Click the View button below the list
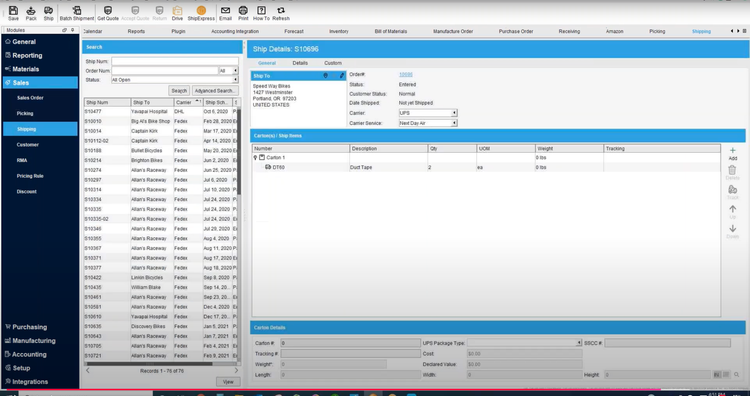The image size is (750, 396). 228,382
